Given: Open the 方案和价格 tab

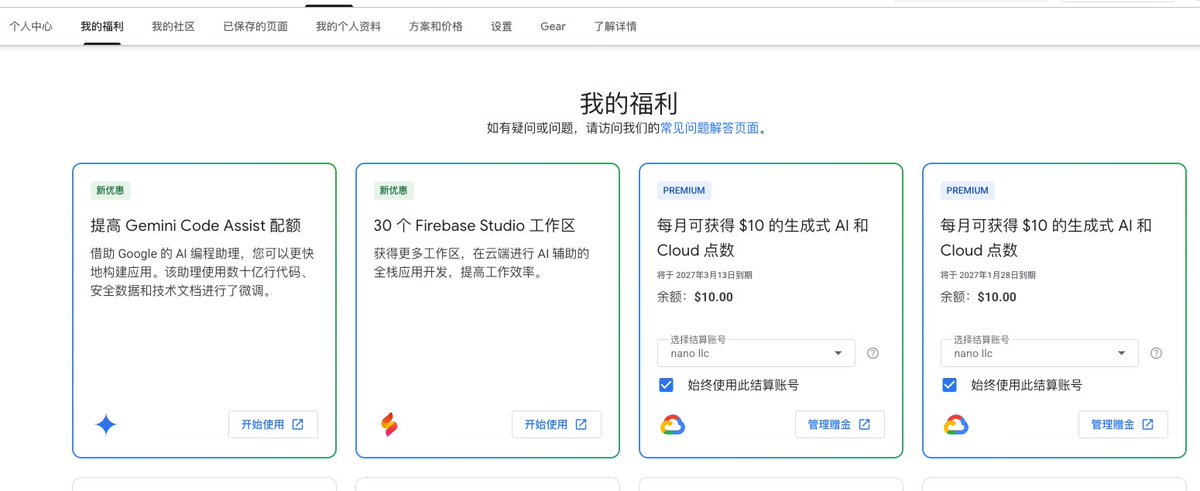Looking at the screenshot, I should [x=436, y=27].
